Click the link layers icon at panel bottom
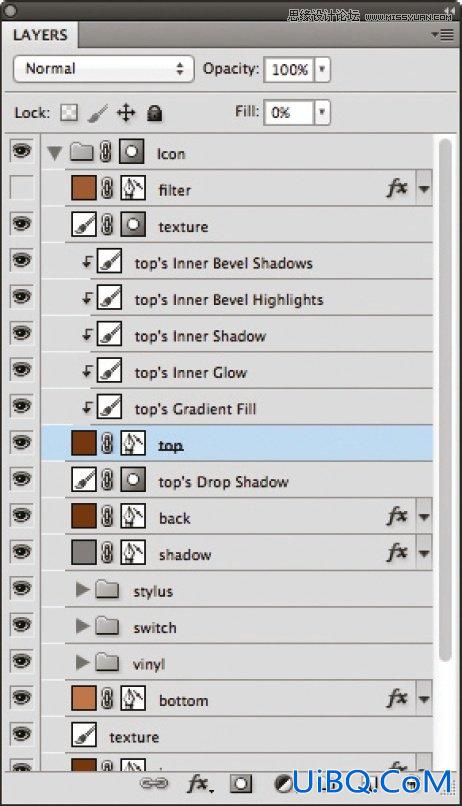 coord(154,783)
